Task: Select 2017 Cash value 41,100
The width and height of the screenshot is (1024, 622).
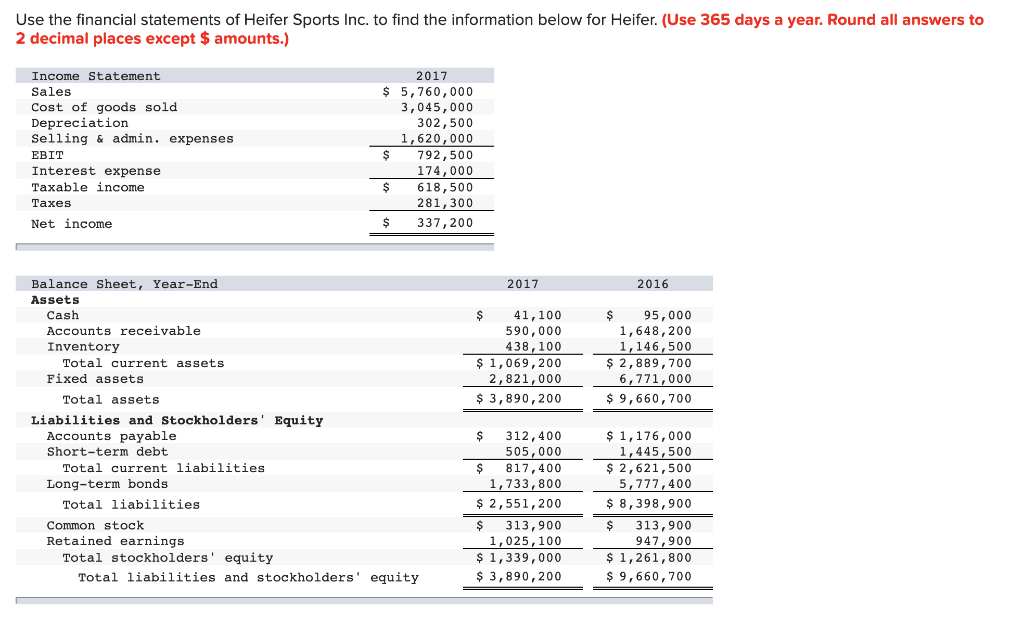Action: click(x=537, y=315)
